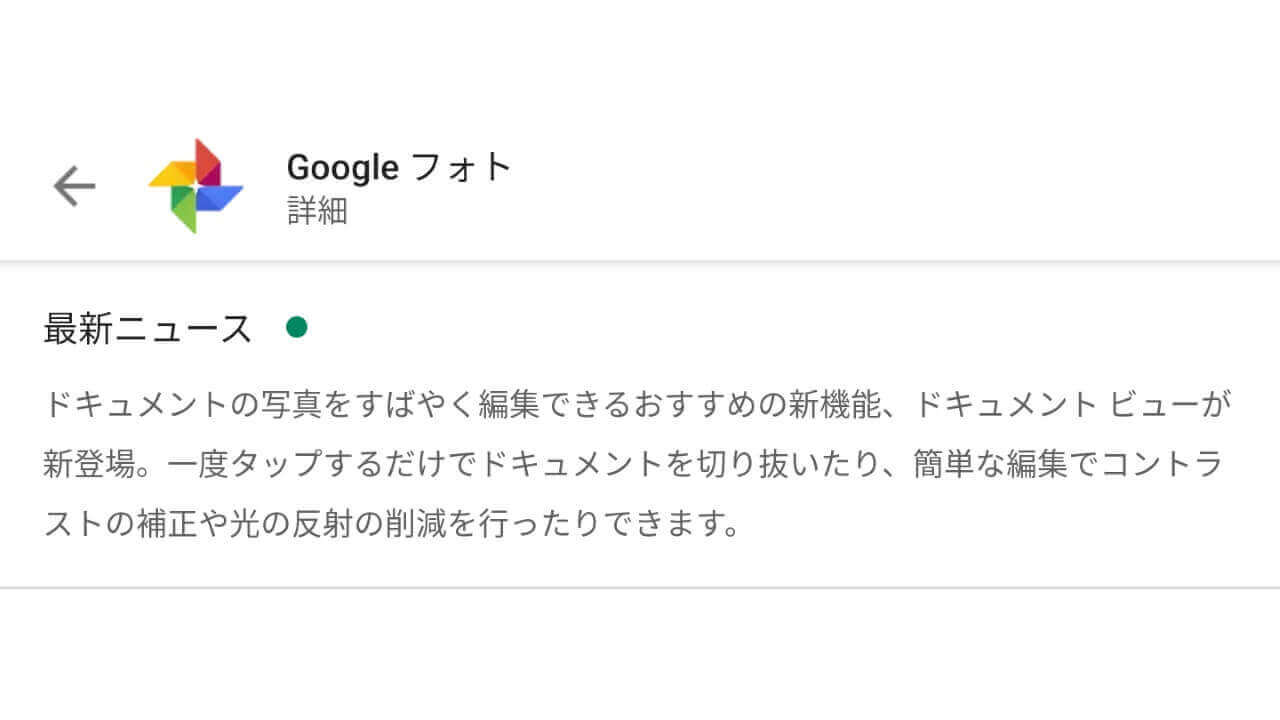Click the yellow petal of the pinwheel
Screen dimensions: 1280x720
(x=172, y=176)
